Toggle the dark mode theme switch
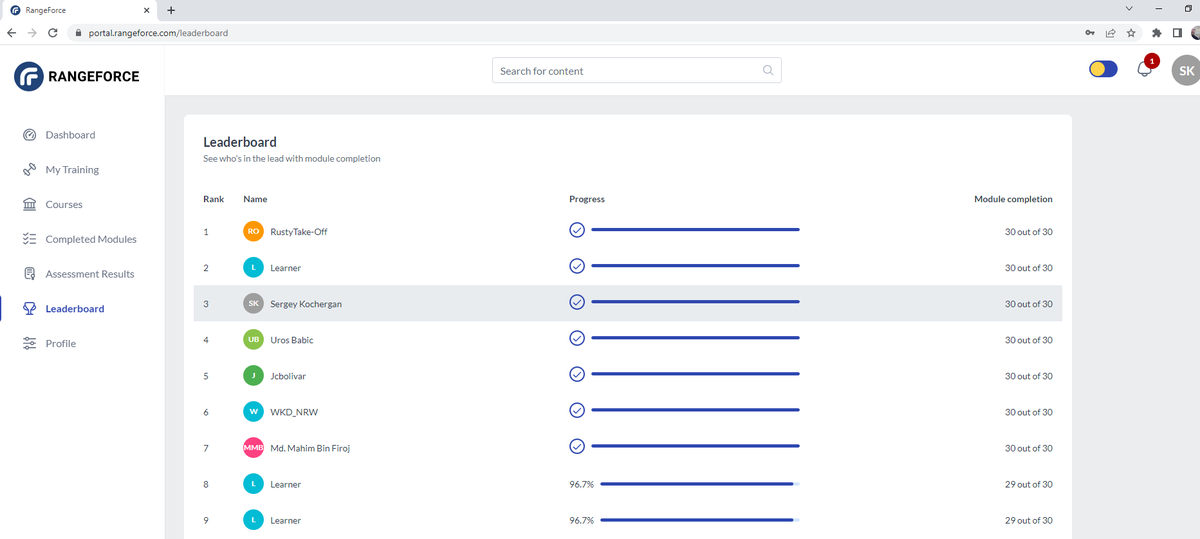This screenshot has height=539, width=1200. click(x=1103, y=70)
